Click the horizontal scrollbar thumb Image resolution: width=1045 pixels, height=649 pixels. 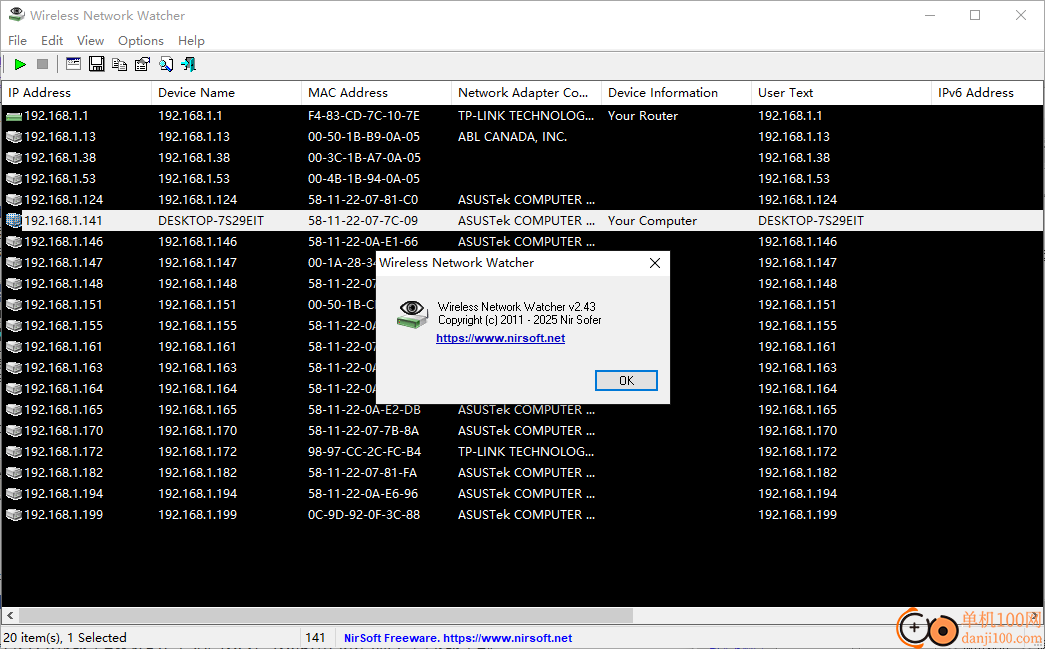(325, 616)
